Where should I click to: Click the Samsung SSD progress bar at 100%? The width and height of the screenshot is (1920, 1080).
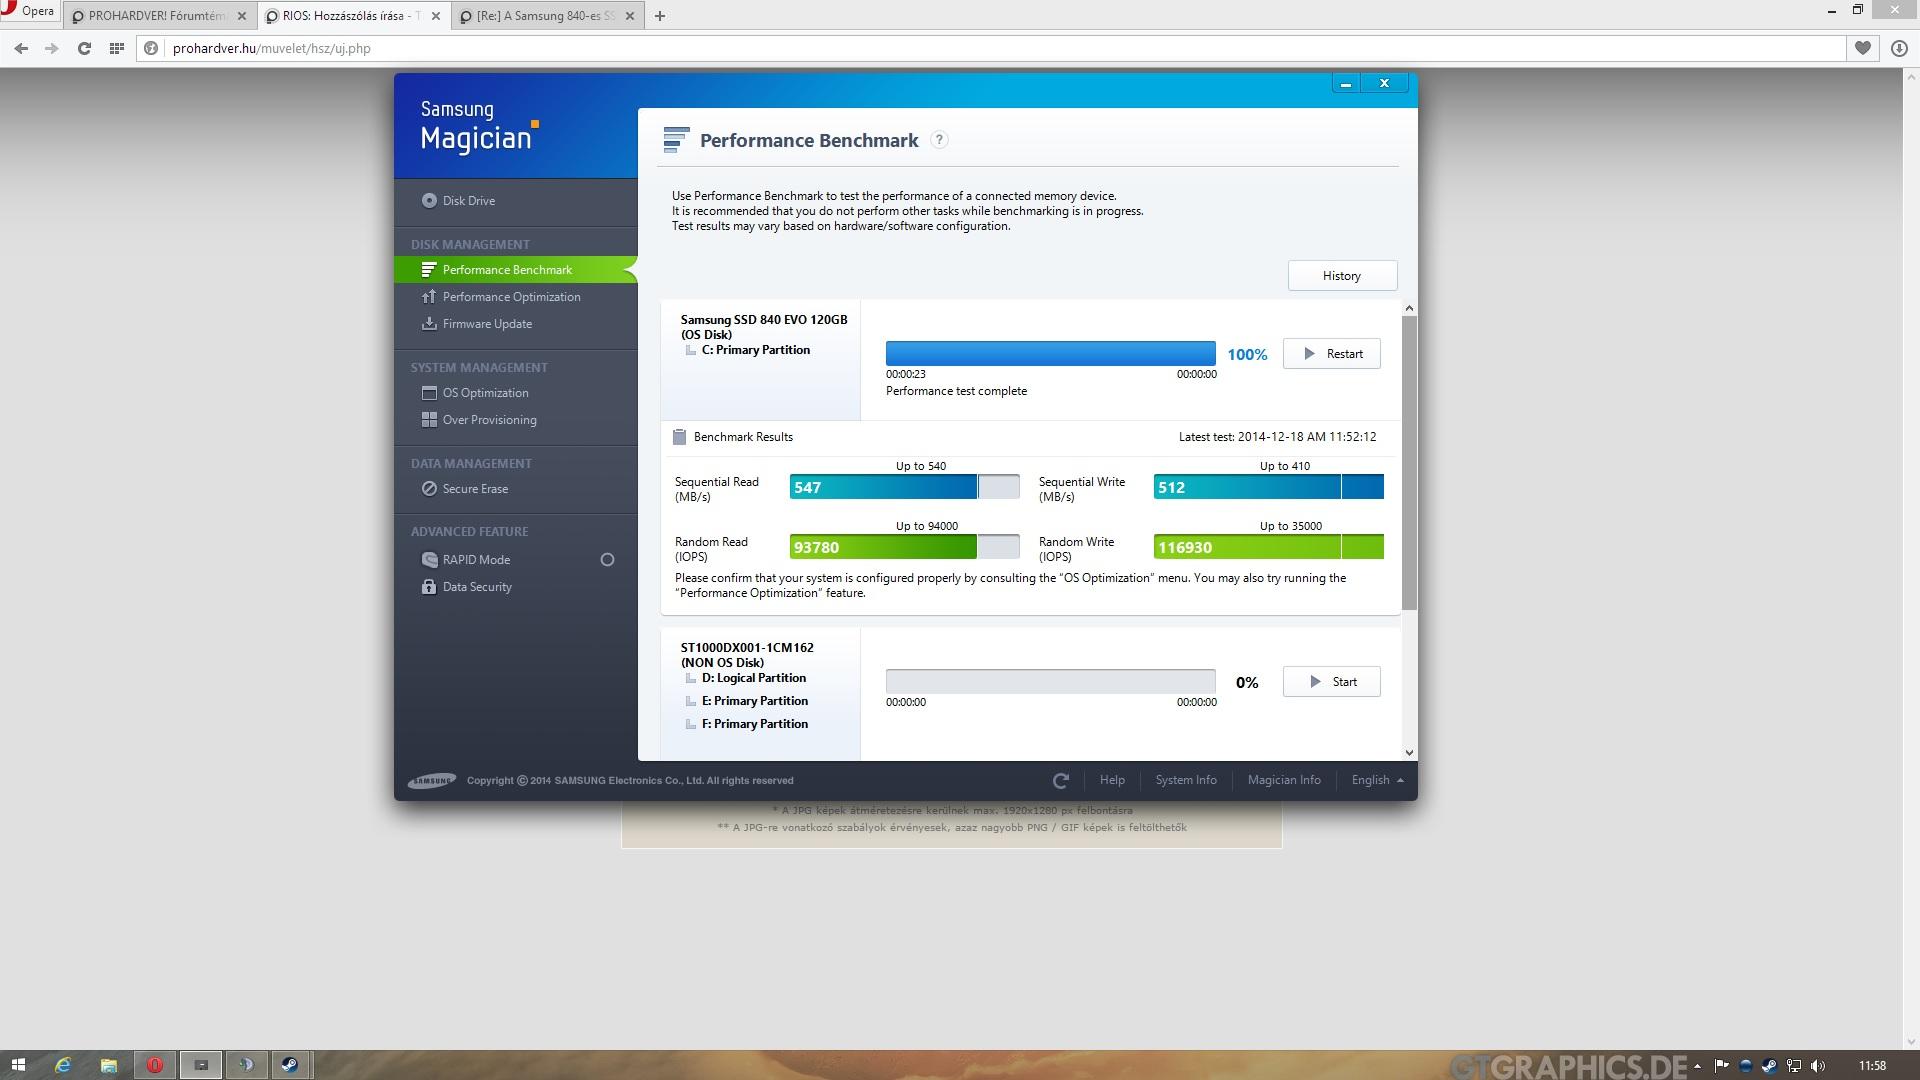point(1050,353)
